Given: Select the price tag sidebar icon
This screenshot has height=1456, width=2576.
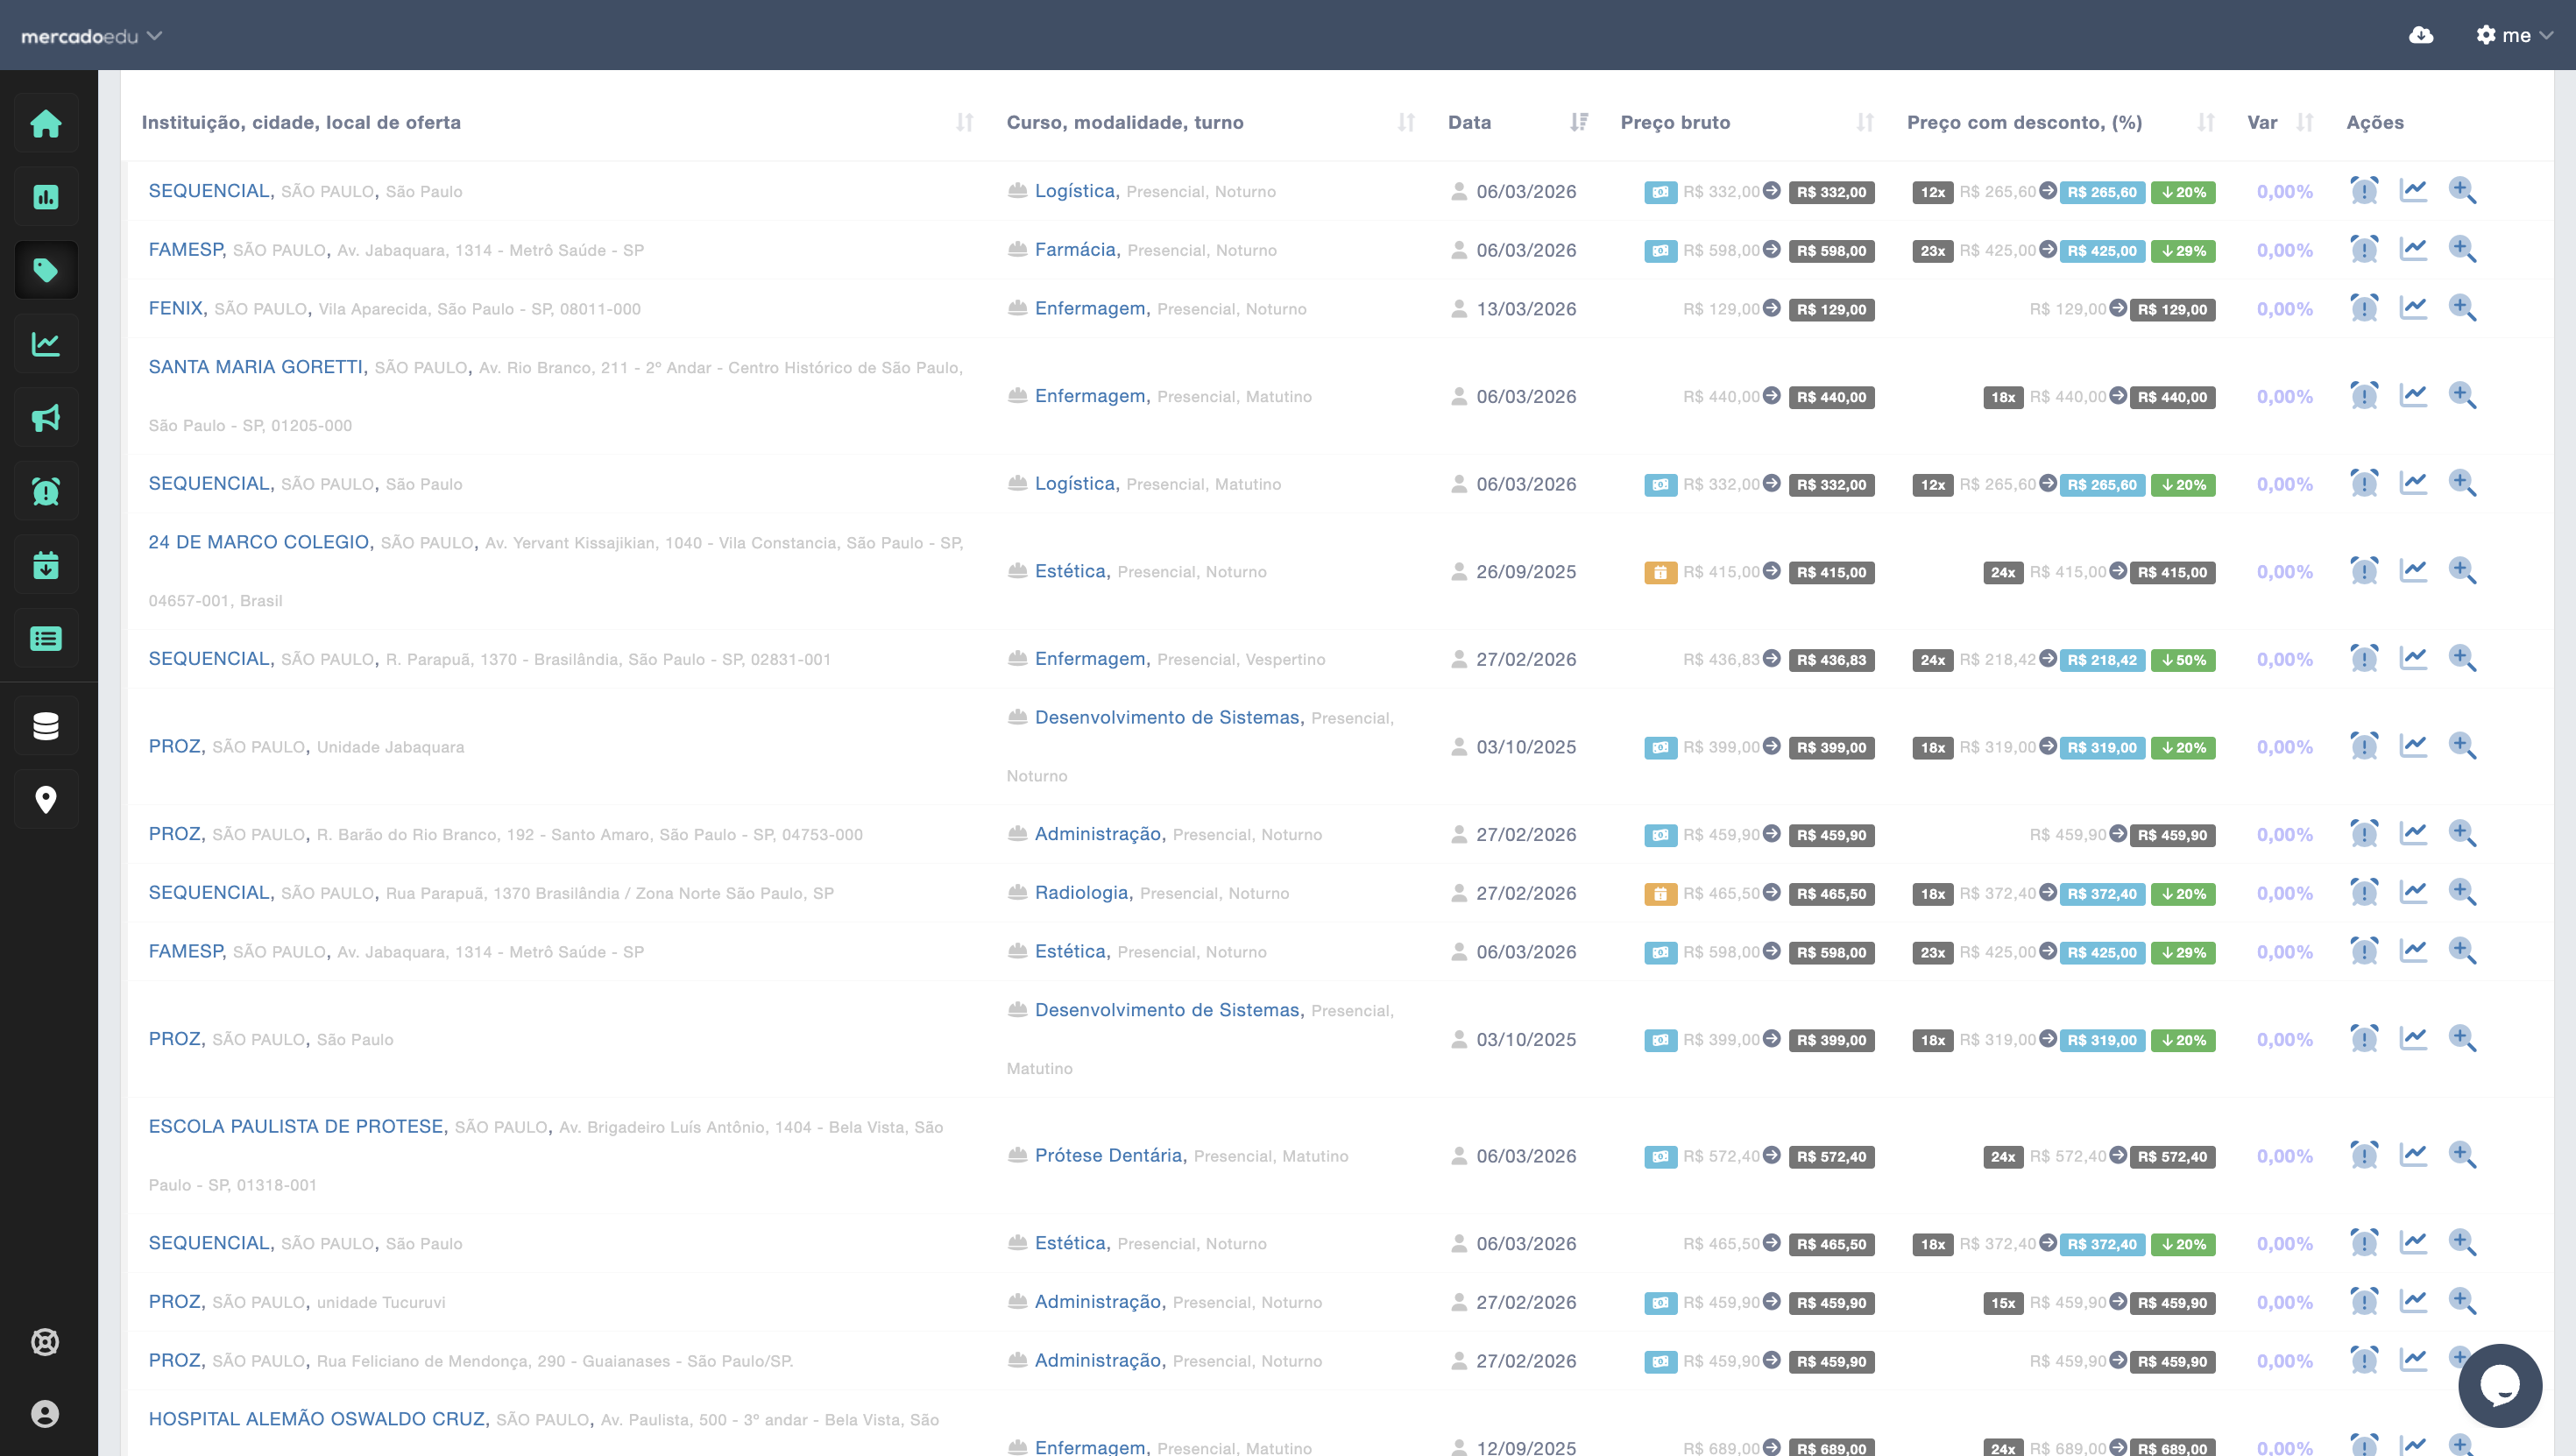Looking at the screenshot, I should point(46,270).
